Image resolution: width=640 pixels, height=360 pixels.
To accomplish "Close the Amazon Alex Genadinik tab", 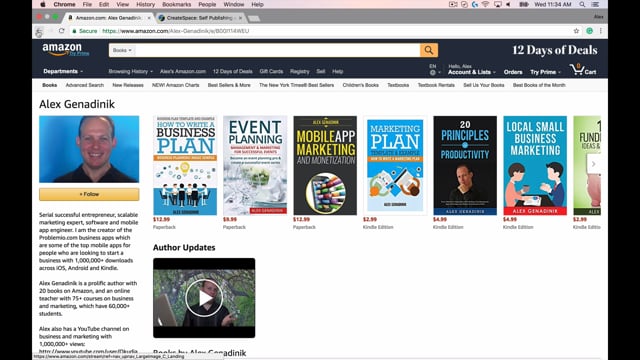I will [149, 18].
